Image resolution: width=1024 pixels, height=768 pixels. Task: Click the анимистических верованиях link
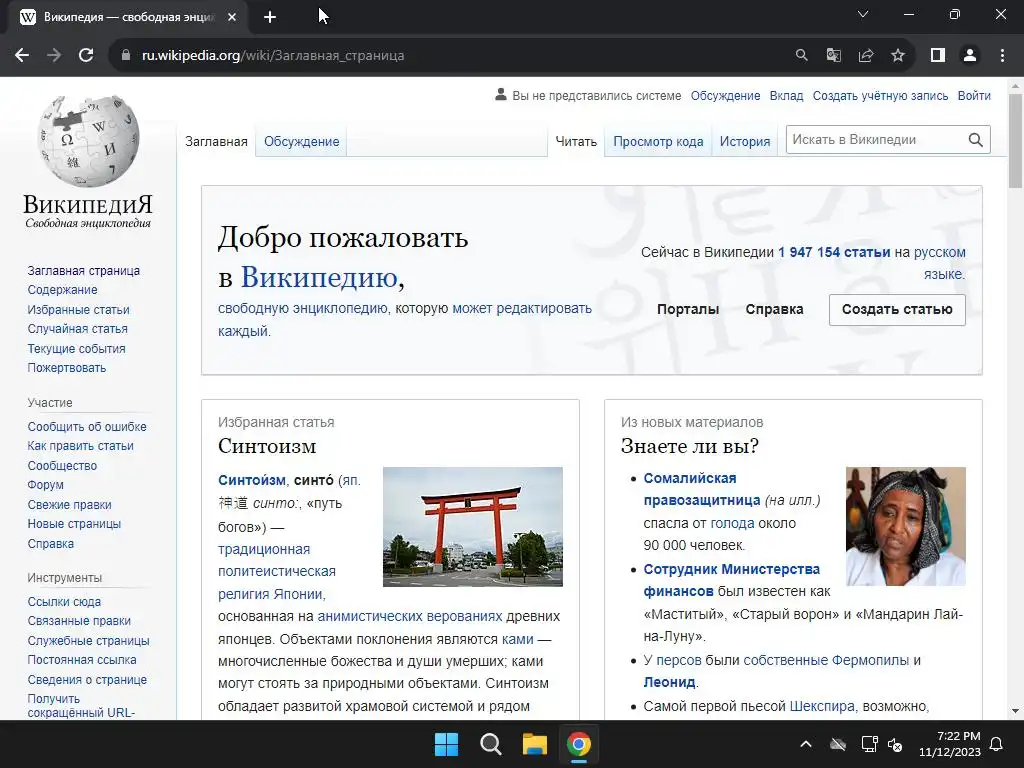click(409, 616)
